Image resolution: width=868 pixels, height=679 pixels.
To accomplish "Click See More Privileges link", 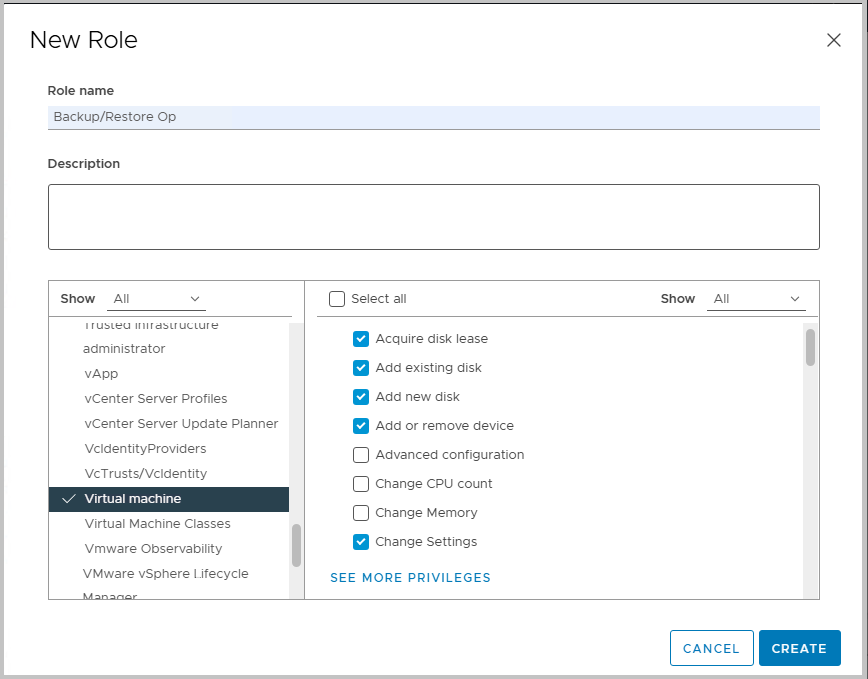I will [x=410, y=578].
